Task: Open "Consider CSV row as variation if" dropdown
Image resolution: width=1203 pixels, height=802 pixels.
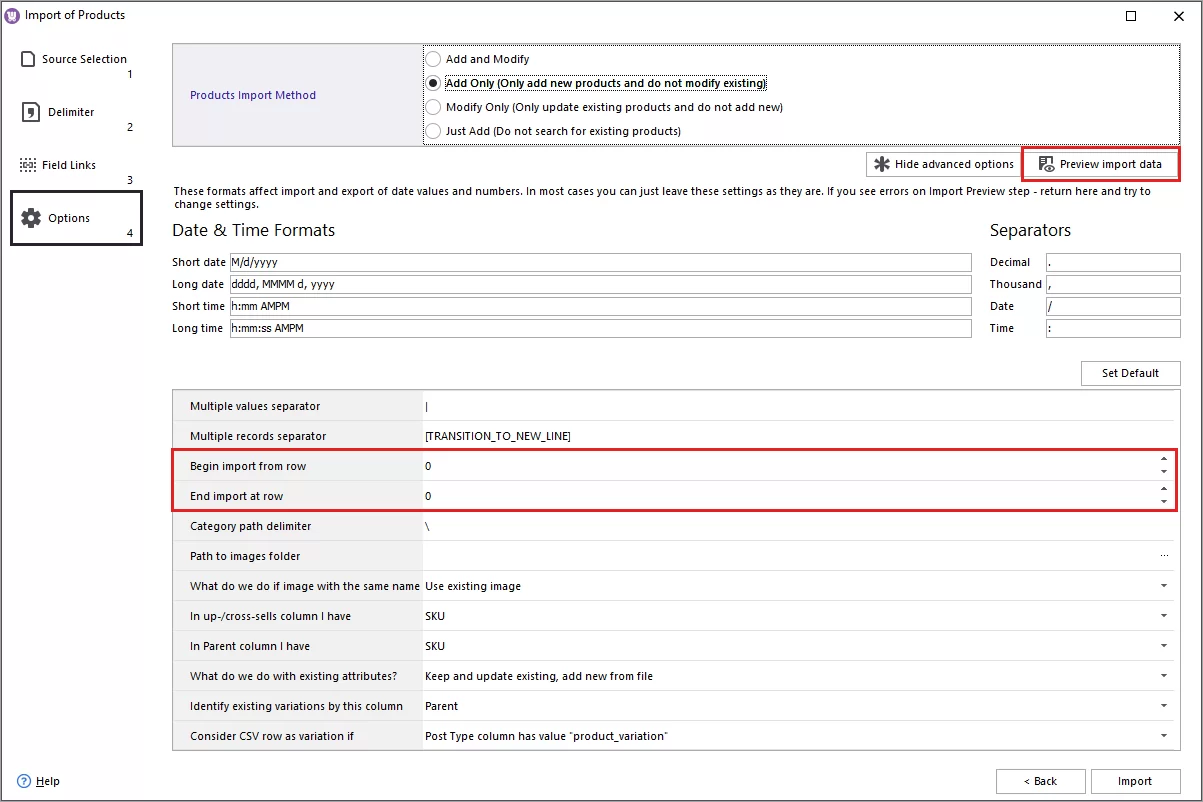Action: pos(1163,736)
